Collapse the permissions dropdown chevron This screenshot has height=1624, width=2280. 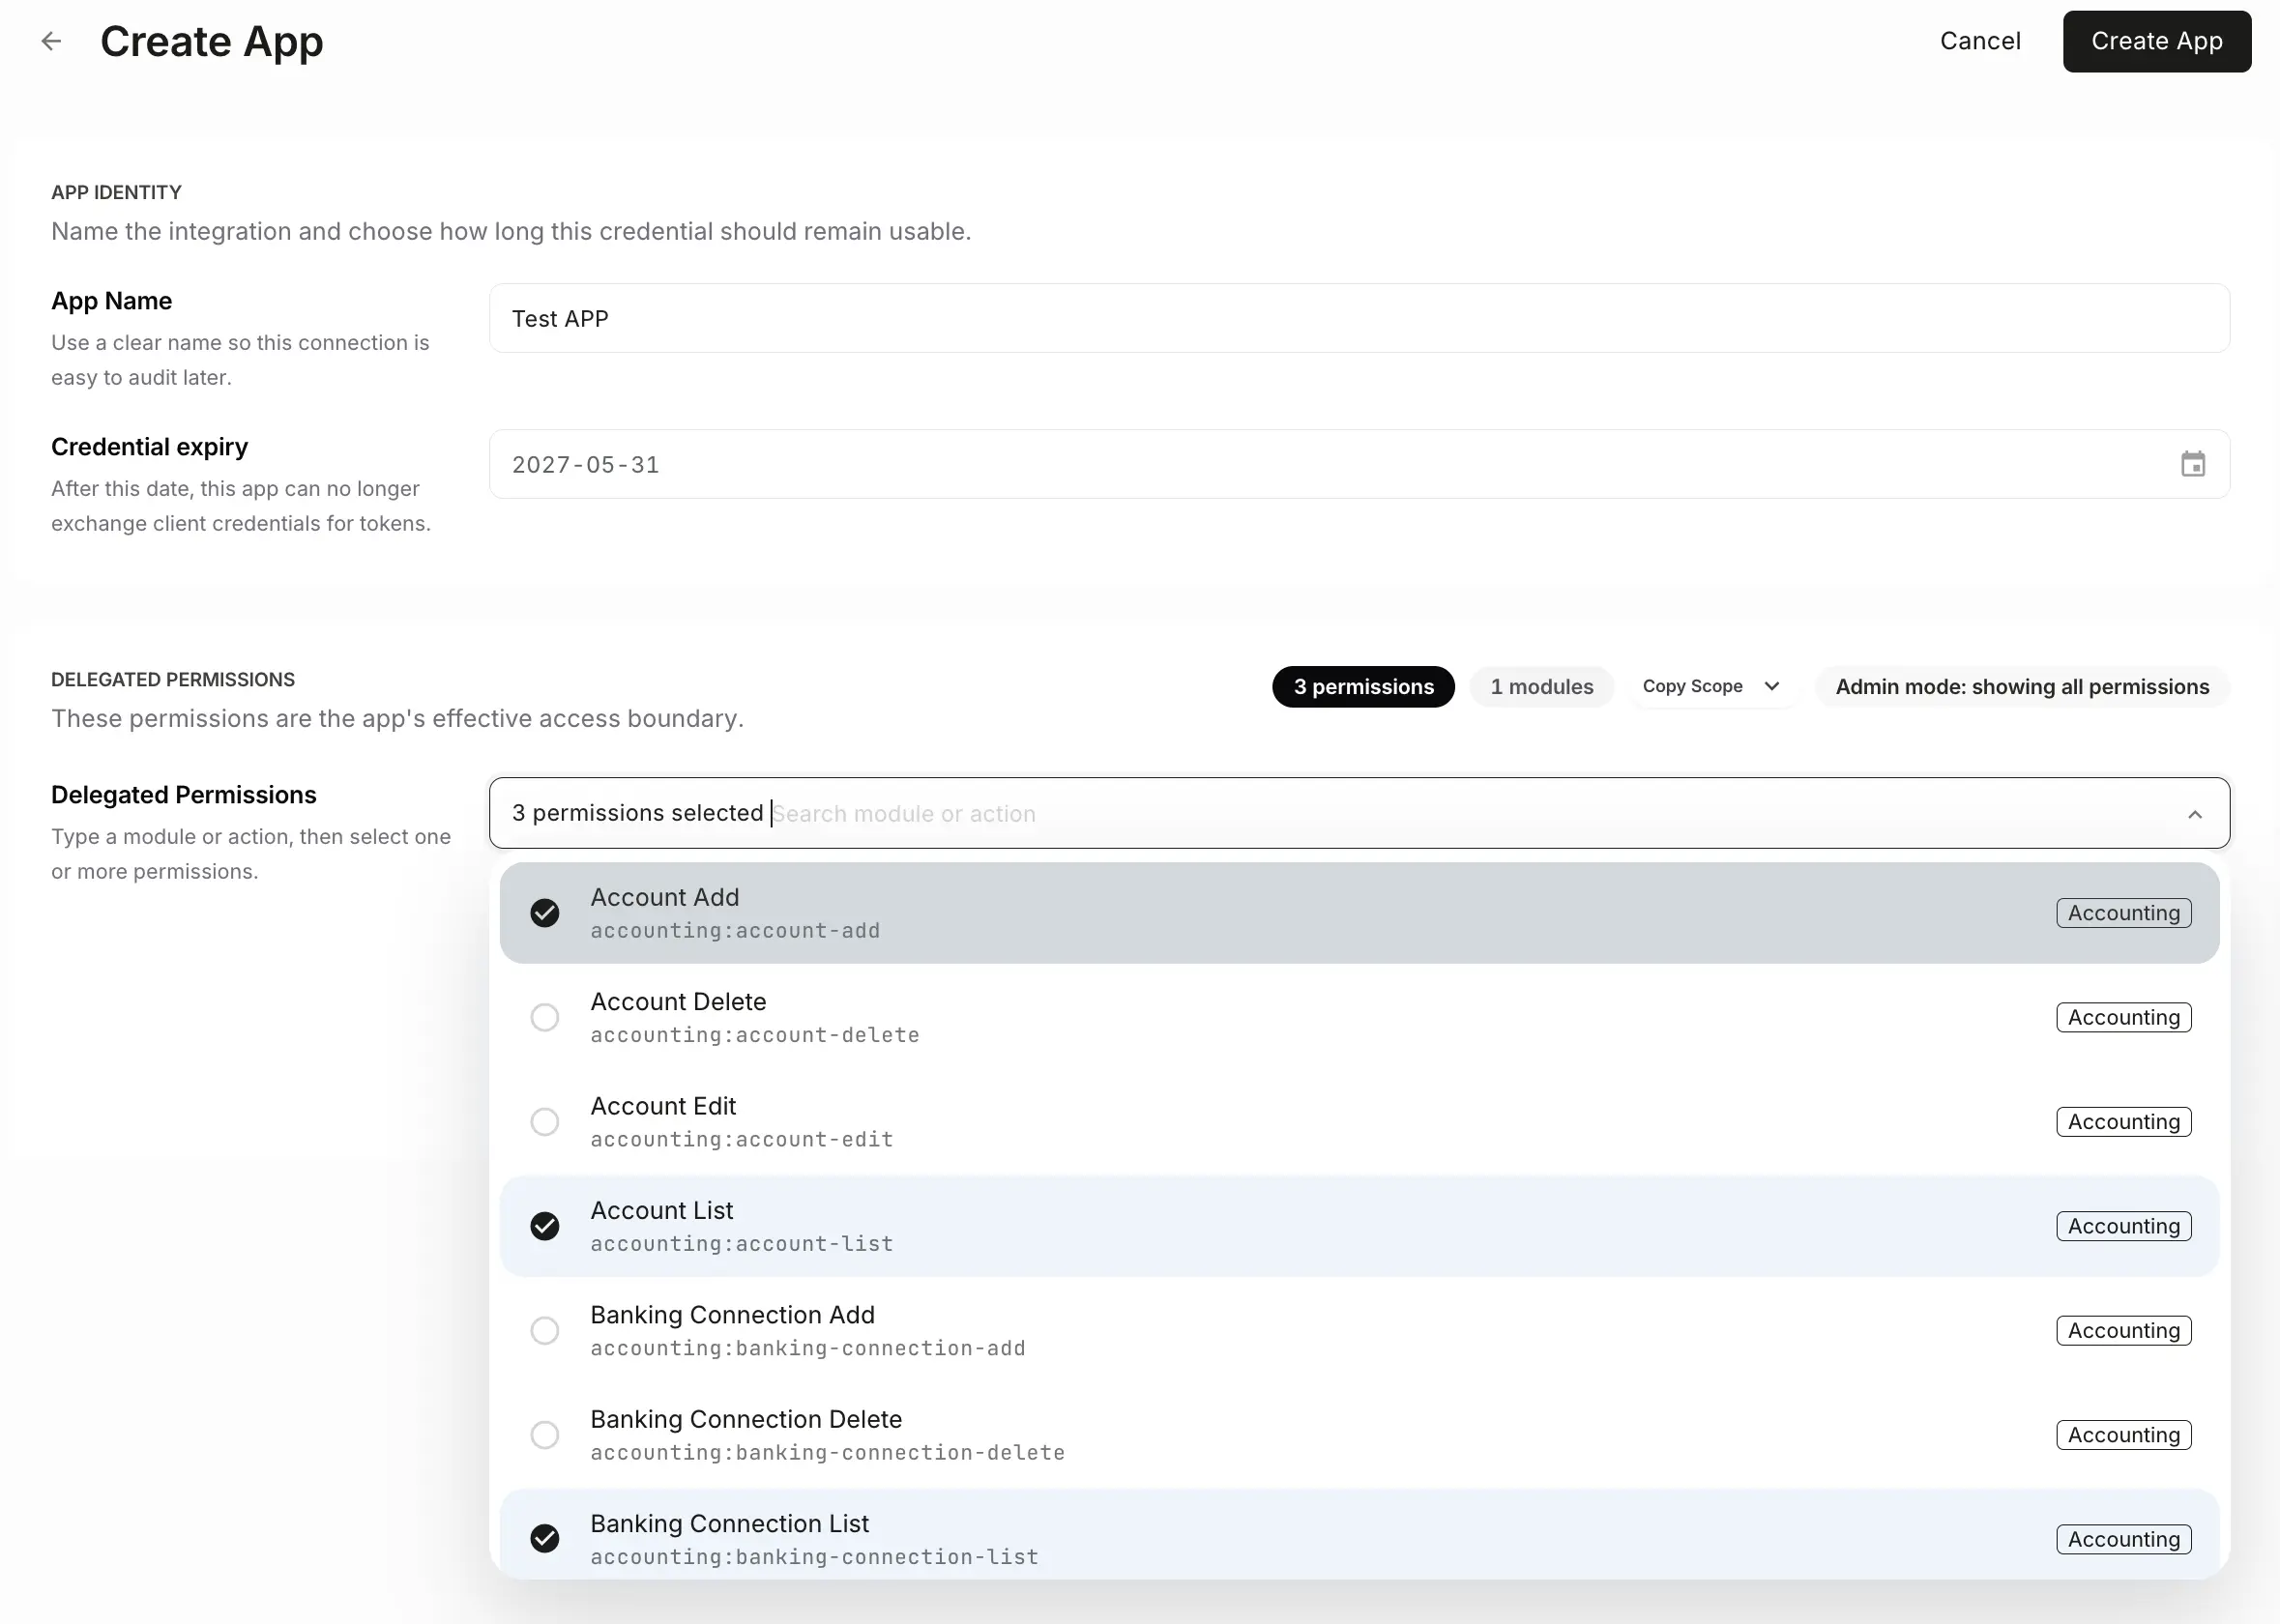[x=2195, y=814]
